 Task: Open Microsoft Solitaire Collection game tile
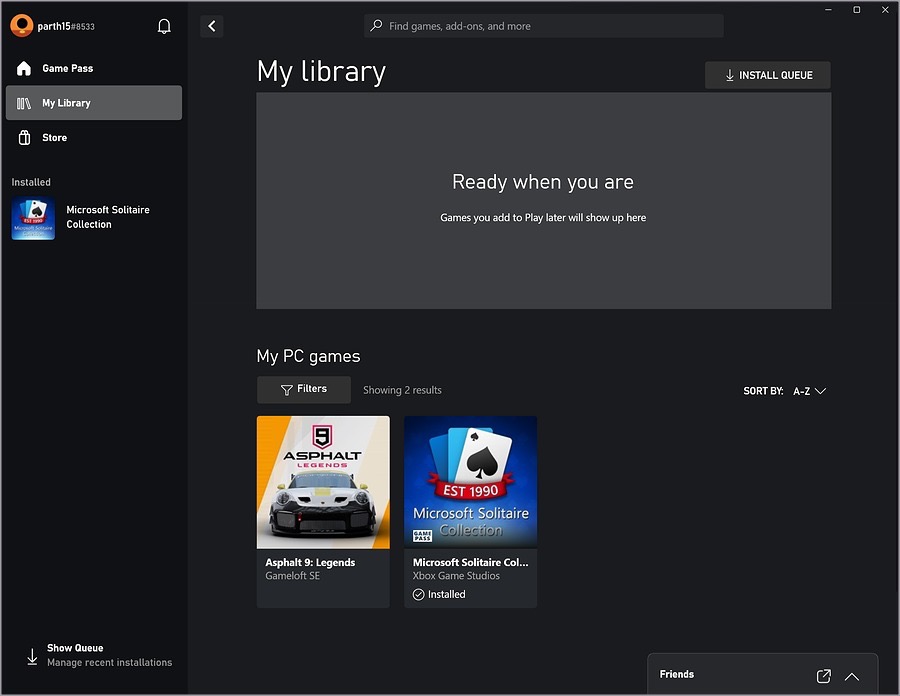(x=471, y=512)
